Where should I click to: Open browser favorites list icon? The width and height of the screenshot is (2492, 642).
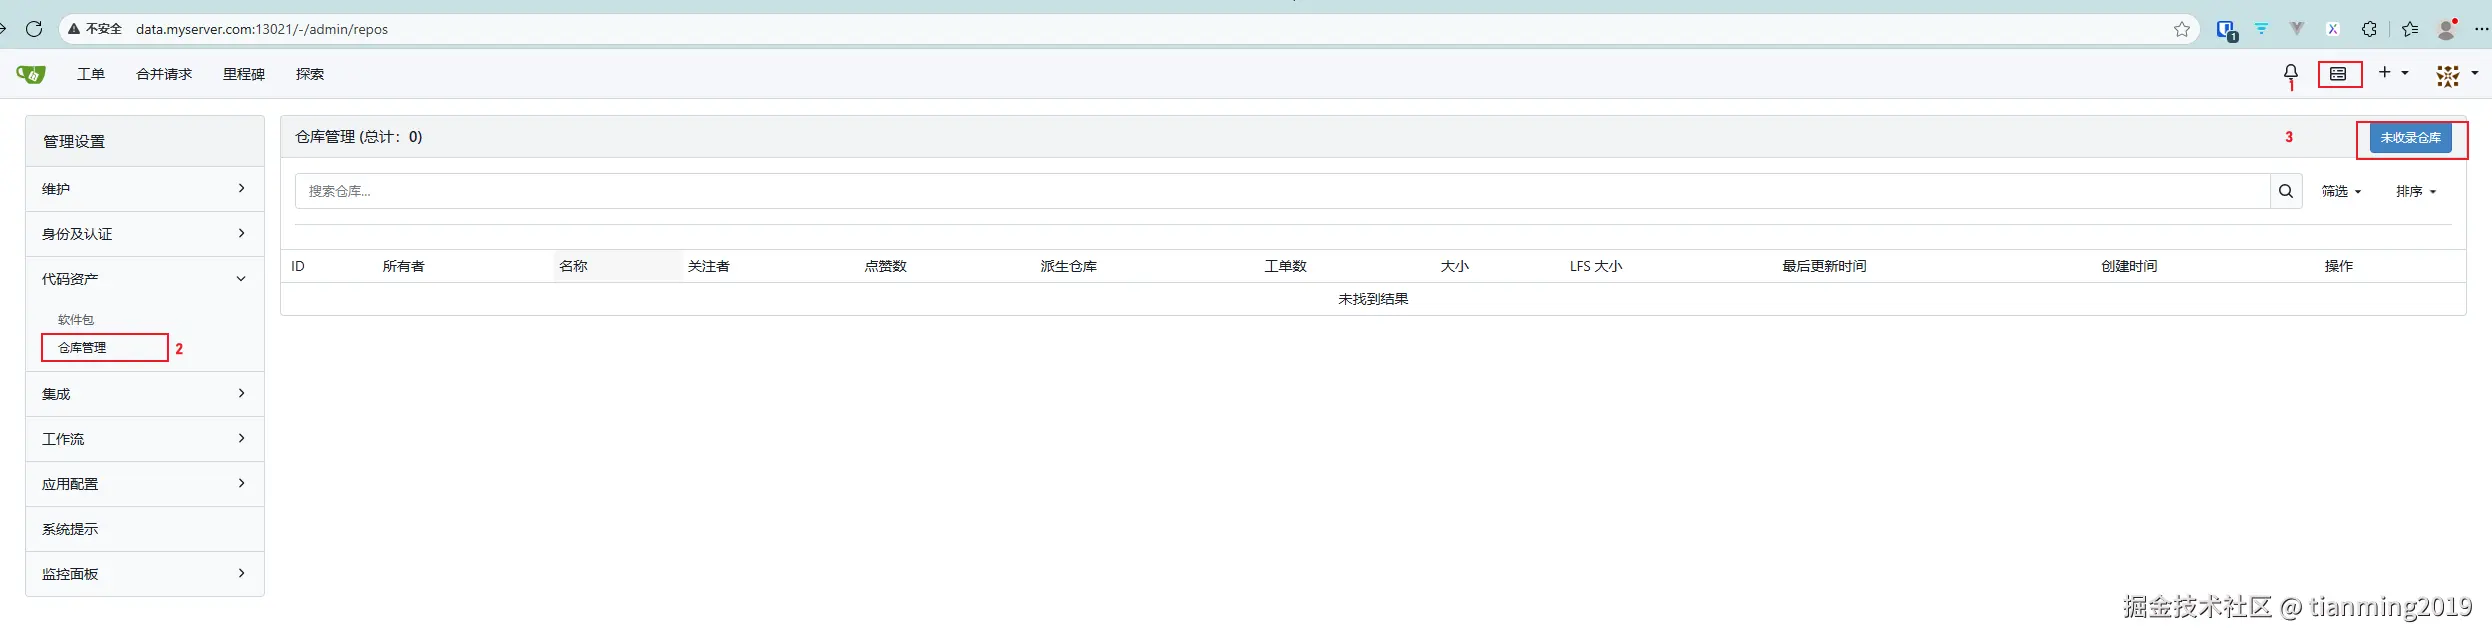point(2410,29)
